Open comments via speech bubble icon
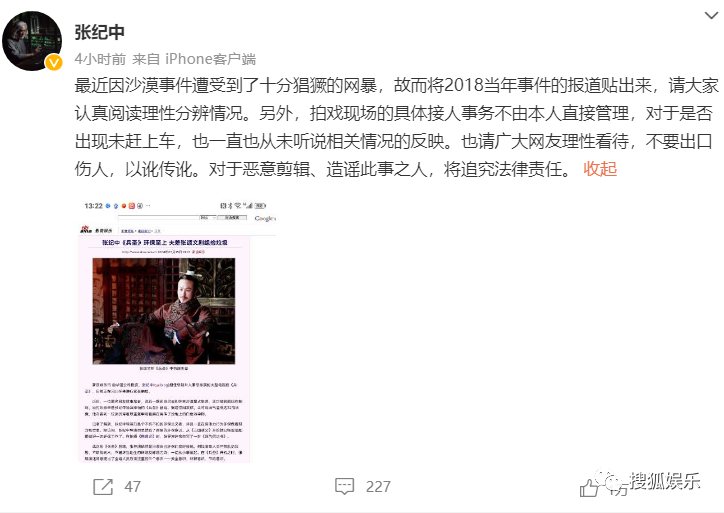Viewport: 724px width, 513px height. pos(344,487)
